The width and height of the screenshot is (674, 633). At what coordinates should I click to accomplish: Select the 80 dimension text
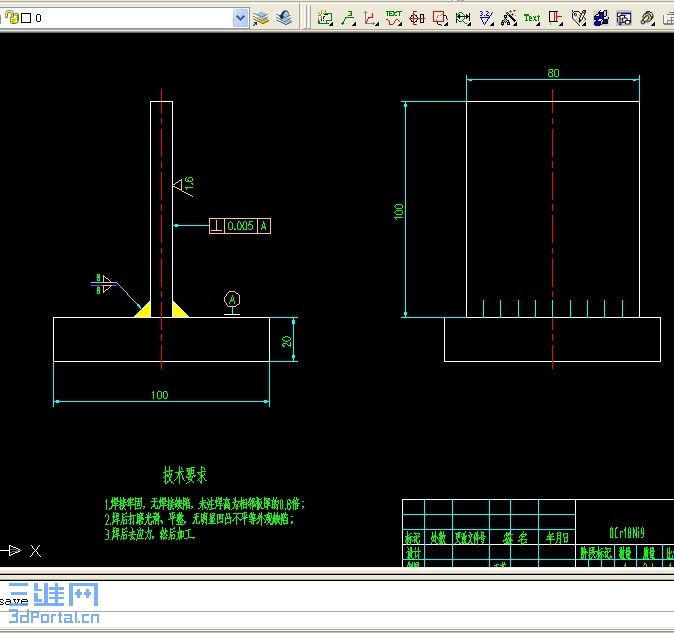coord(553,73)
